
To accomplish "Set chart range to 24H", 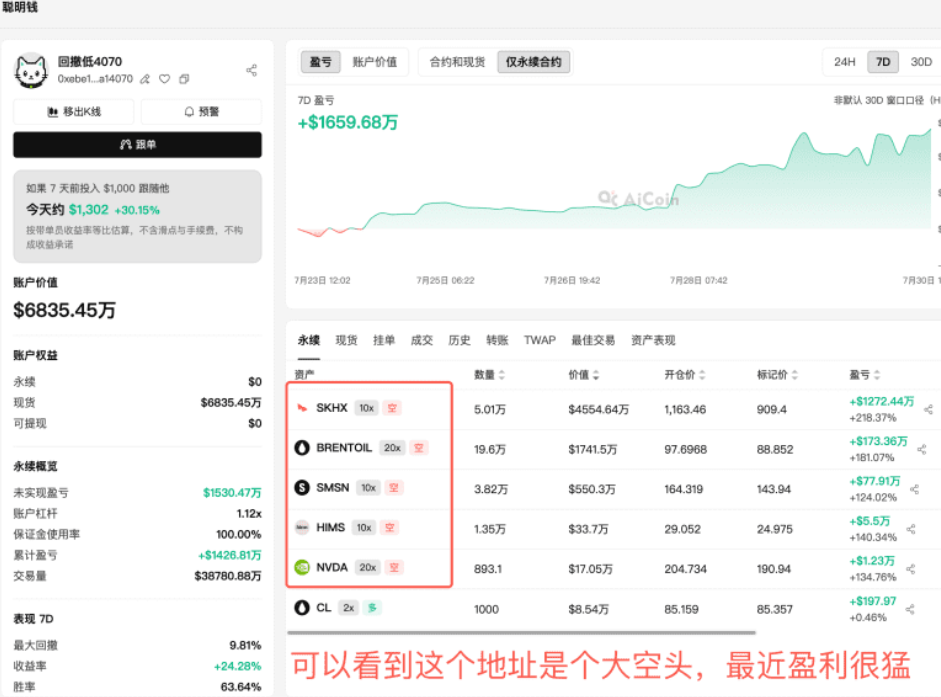I will point(844,62).
